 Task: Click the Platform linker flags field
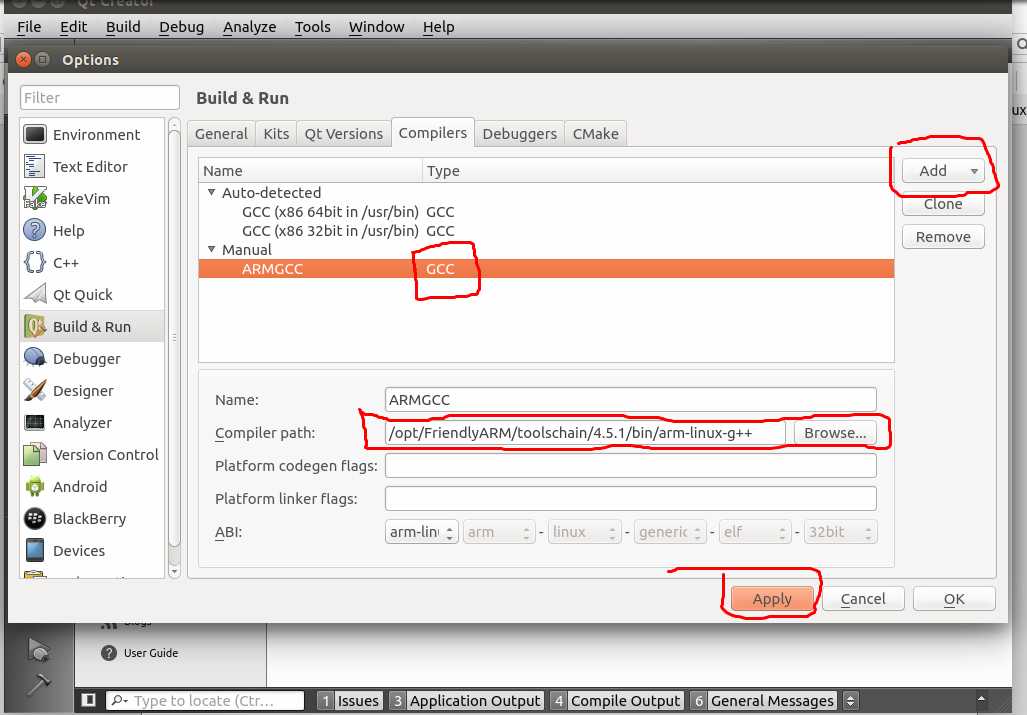coord(631,498)
